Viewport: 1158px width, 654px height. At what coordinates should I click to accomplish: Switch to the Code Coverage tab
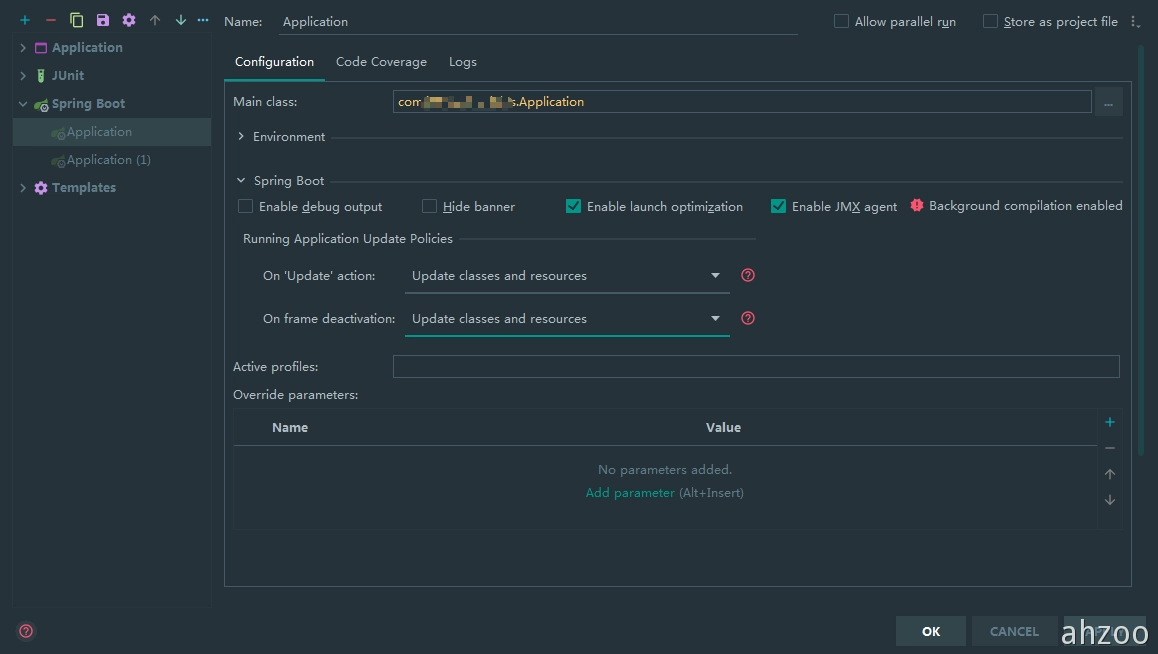(381, 62)
